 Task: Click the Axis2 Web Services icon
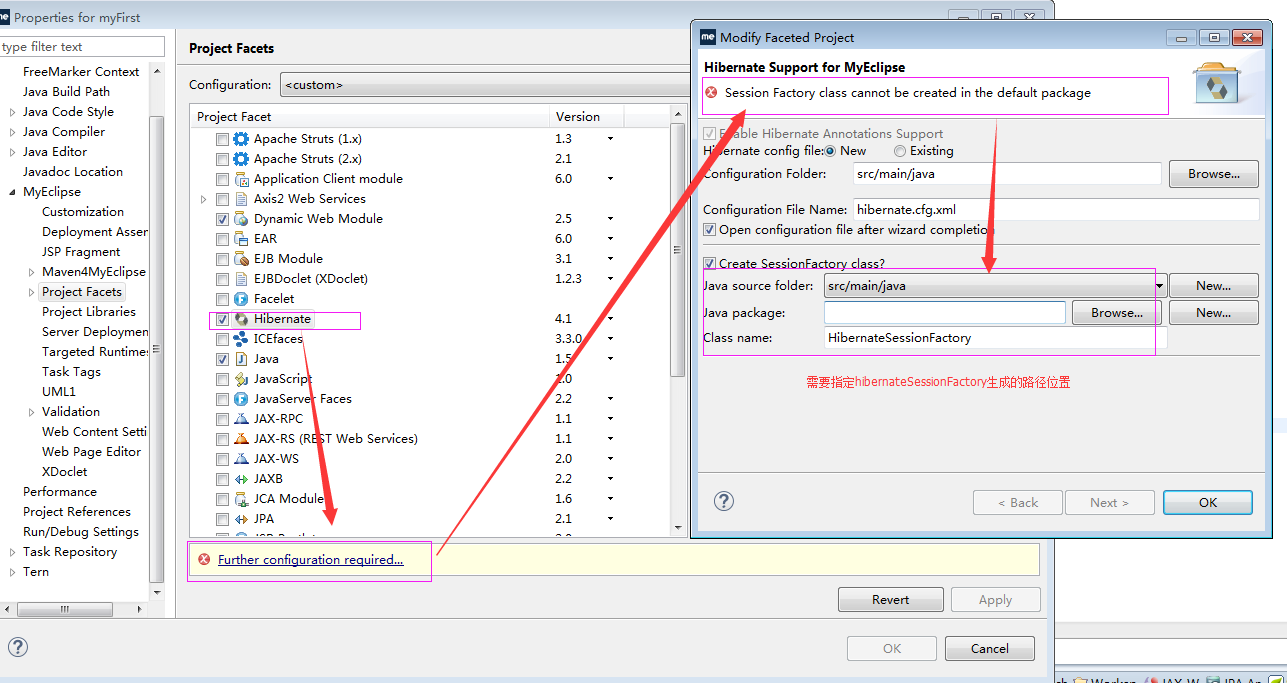coord(241,199)
